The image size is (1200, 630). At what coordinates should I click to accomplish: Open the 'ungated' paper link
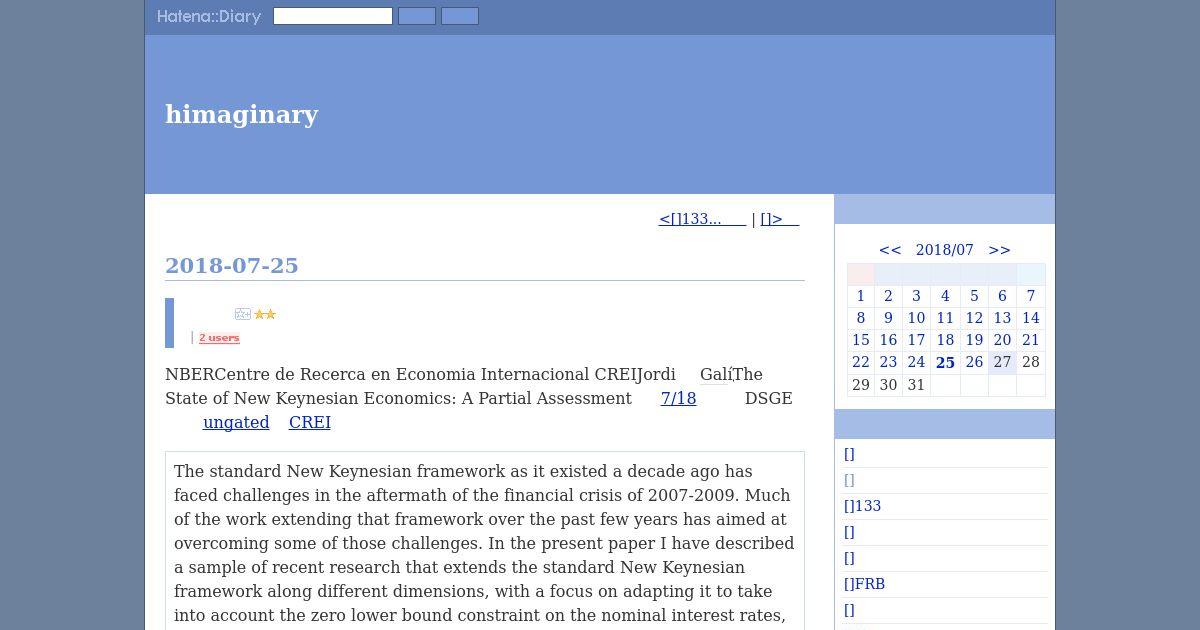[236, 422]
